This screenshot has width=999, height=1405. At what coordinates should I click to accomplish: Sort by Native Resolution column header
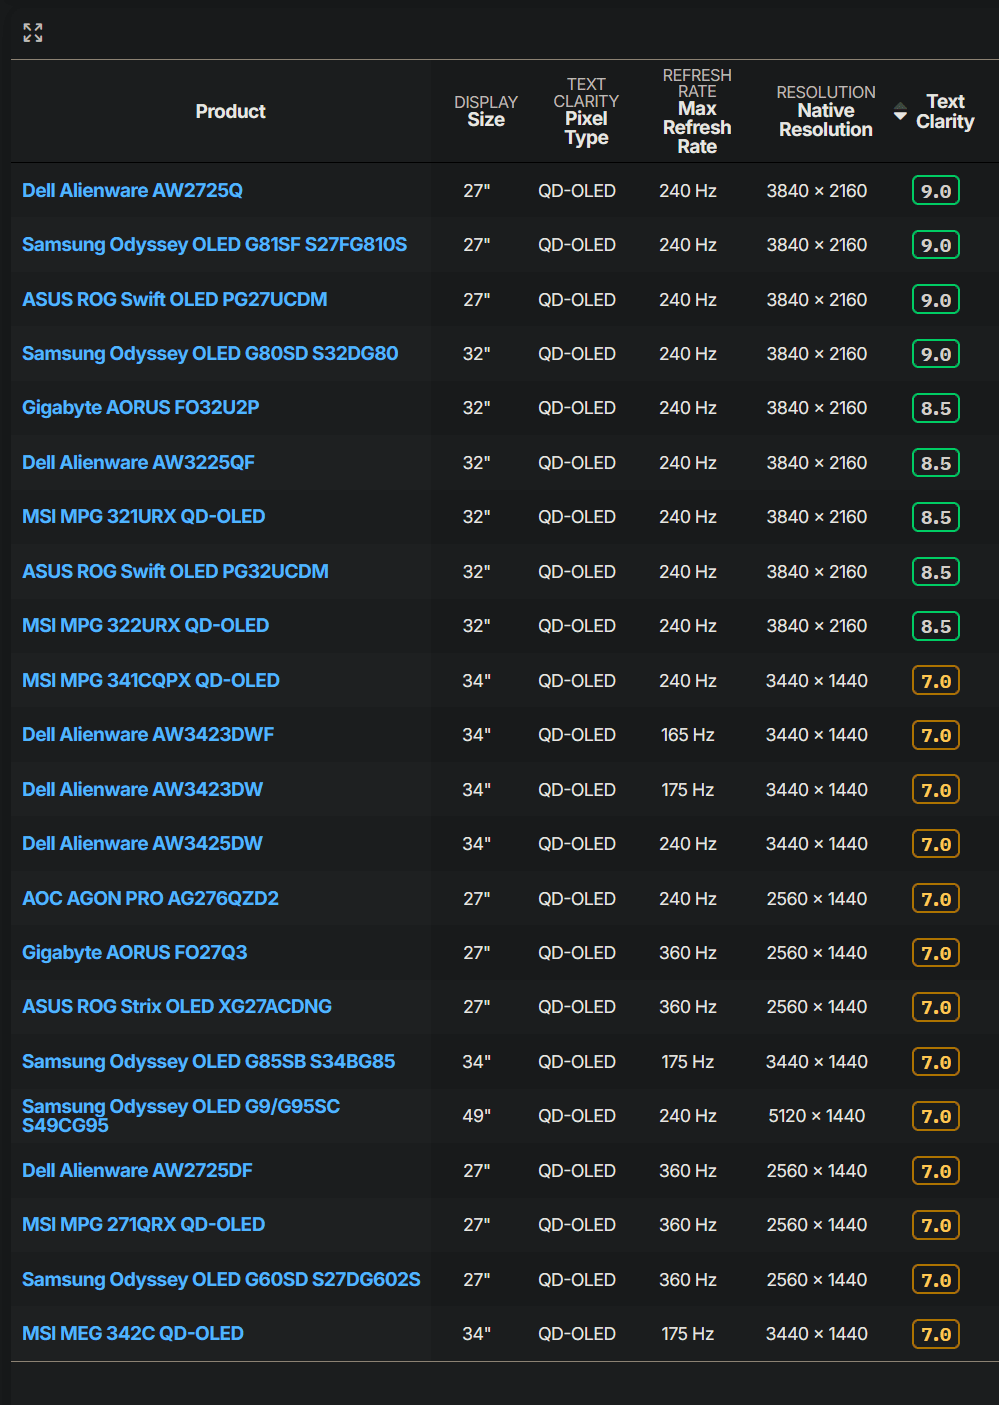click(826, 111)
